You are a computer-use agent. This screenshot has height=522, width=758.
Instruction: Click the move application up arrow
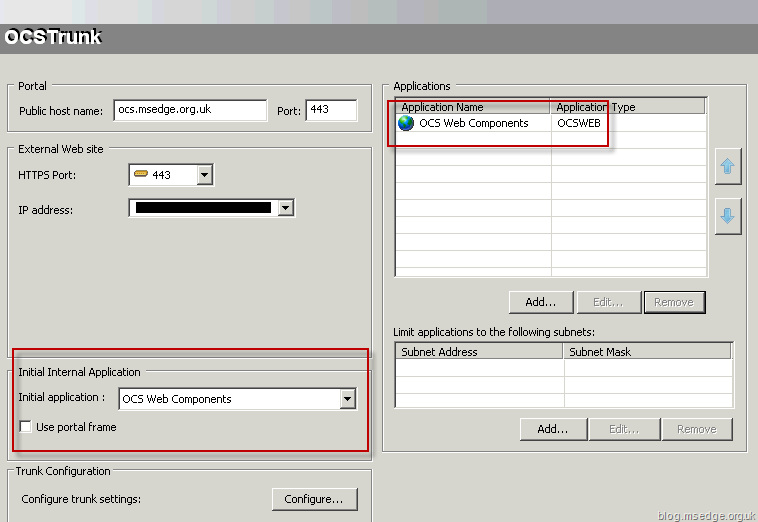pyautogui.click(x=728, y=166)
